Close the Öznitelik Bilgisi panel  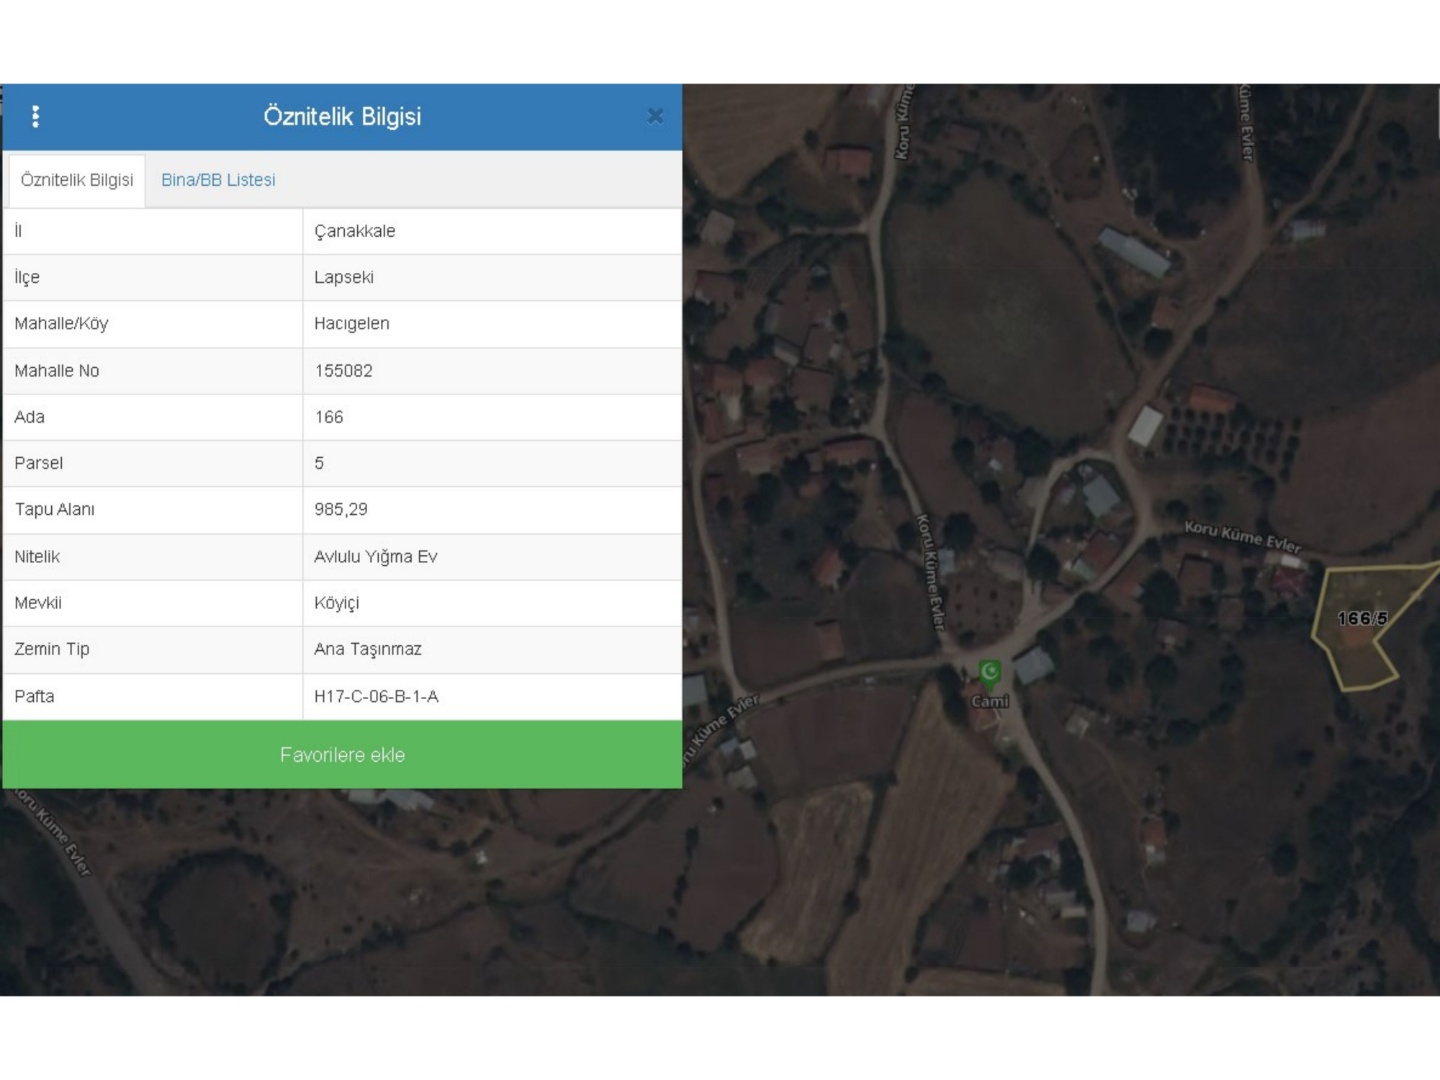655,116
